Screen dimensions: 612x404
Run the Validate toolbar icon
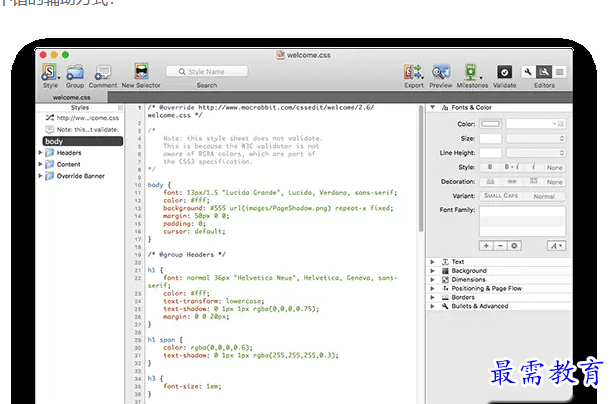pyautogui.click(x=504, y=72)
